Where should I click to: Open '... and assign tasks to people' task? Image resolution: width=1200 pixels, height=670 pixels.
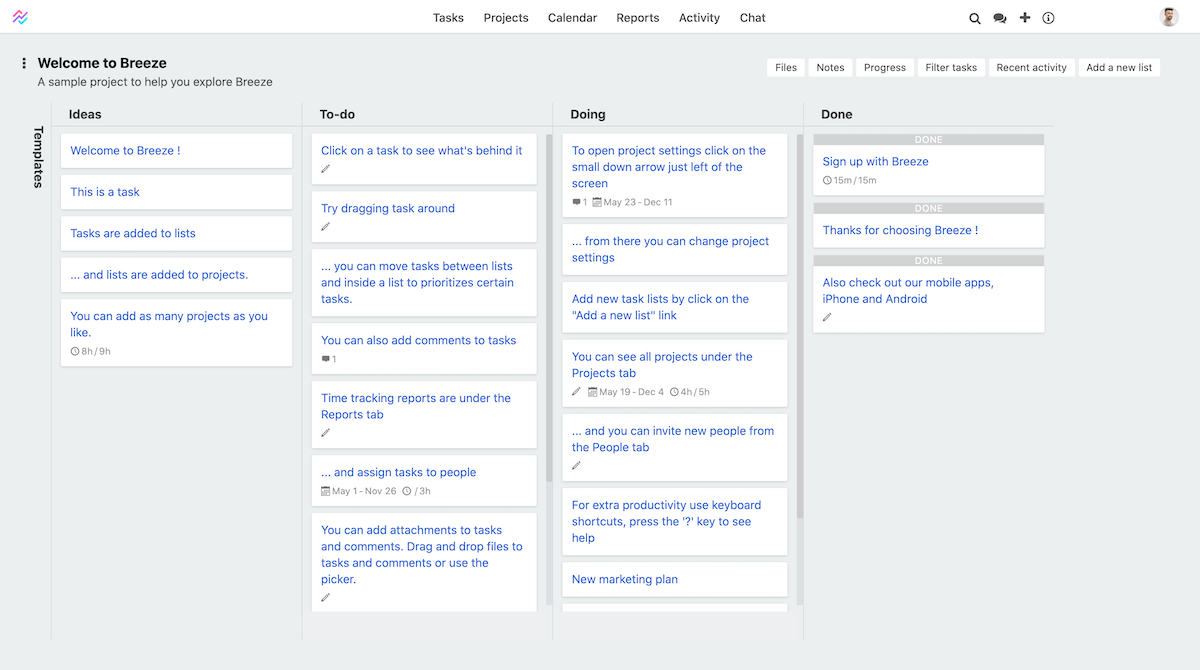(424, 480)
